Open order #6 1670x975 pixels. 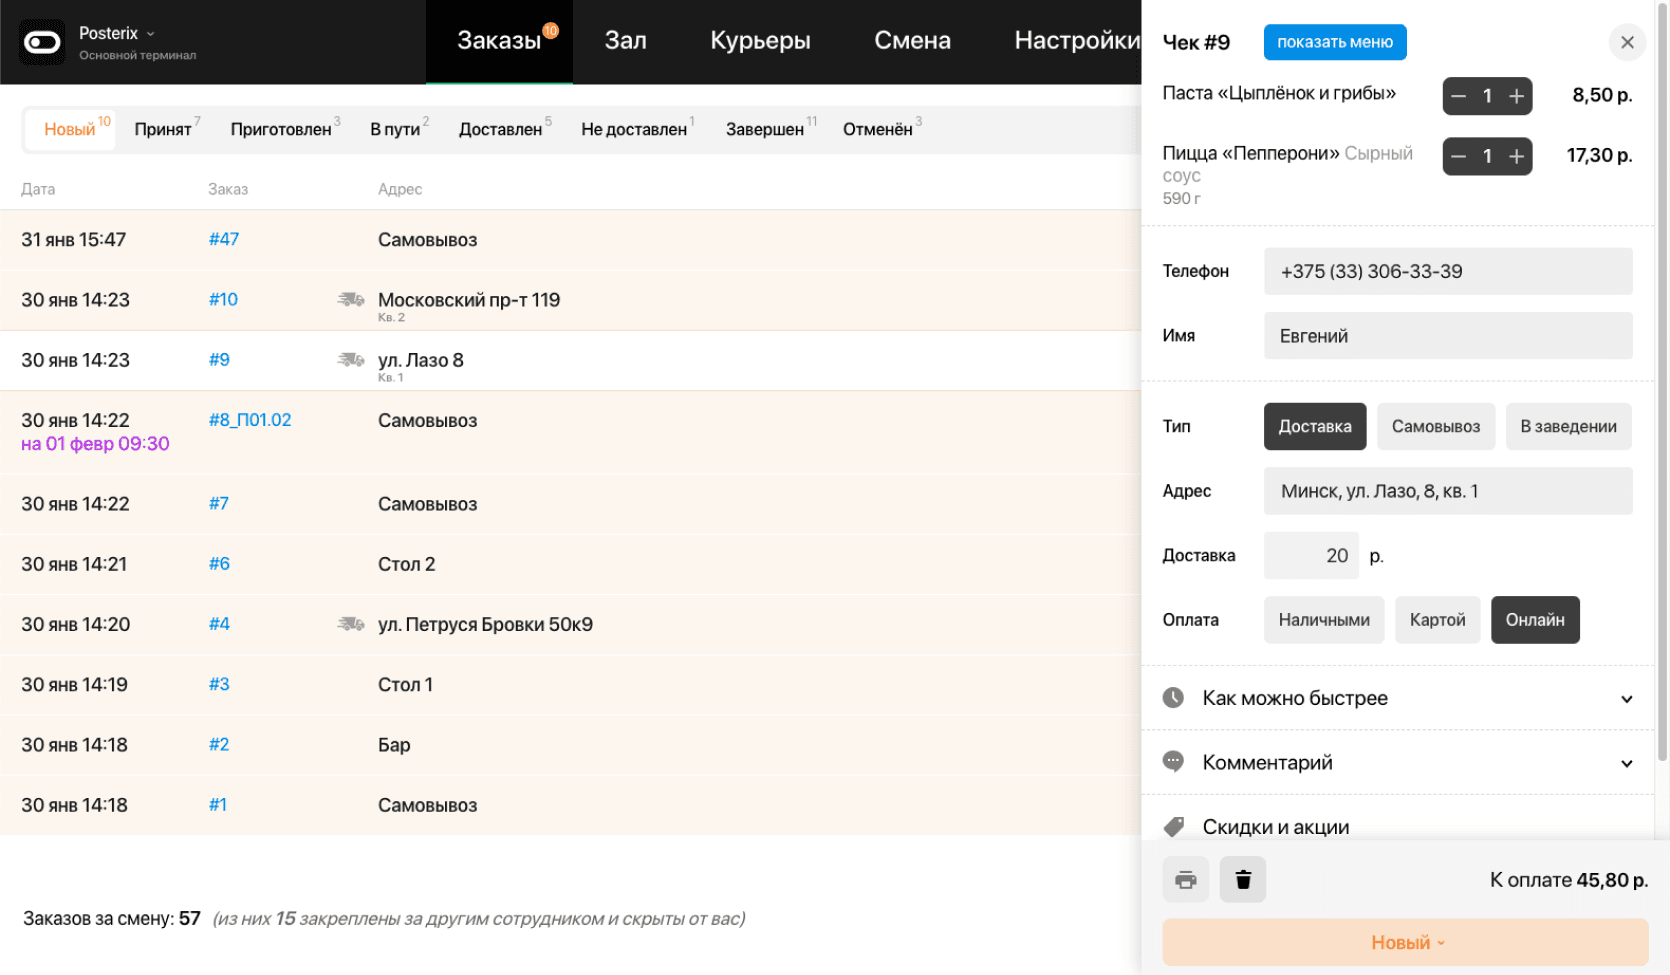click(219, 563)
